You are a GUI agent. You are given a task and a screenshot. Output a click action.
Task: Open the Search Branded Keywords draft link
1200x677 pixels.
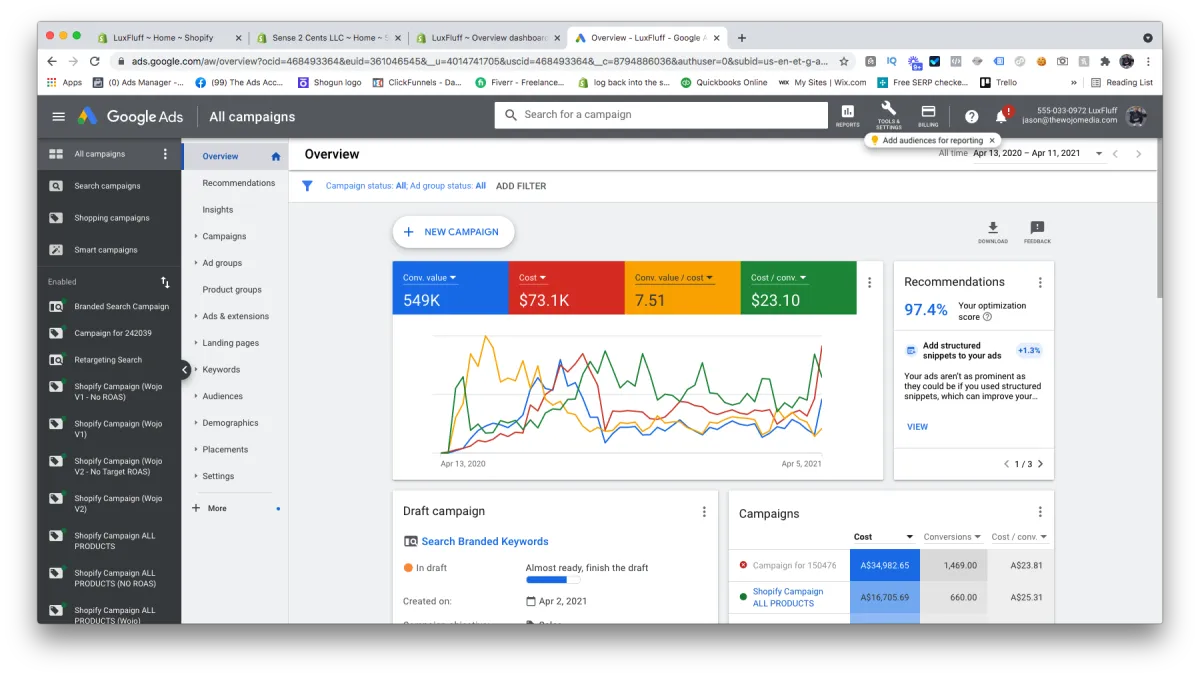click(485, 541)
